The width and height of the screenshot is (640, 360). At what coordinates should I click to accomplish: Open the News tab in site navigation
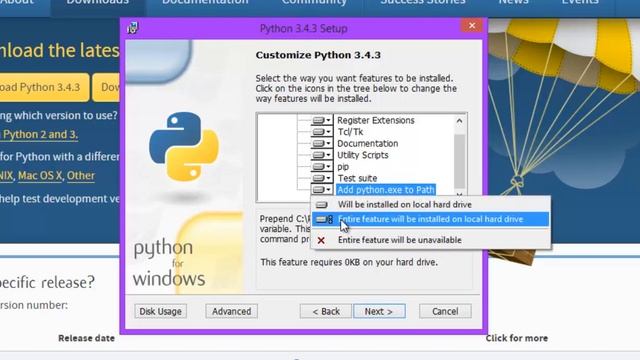[513, 4]
